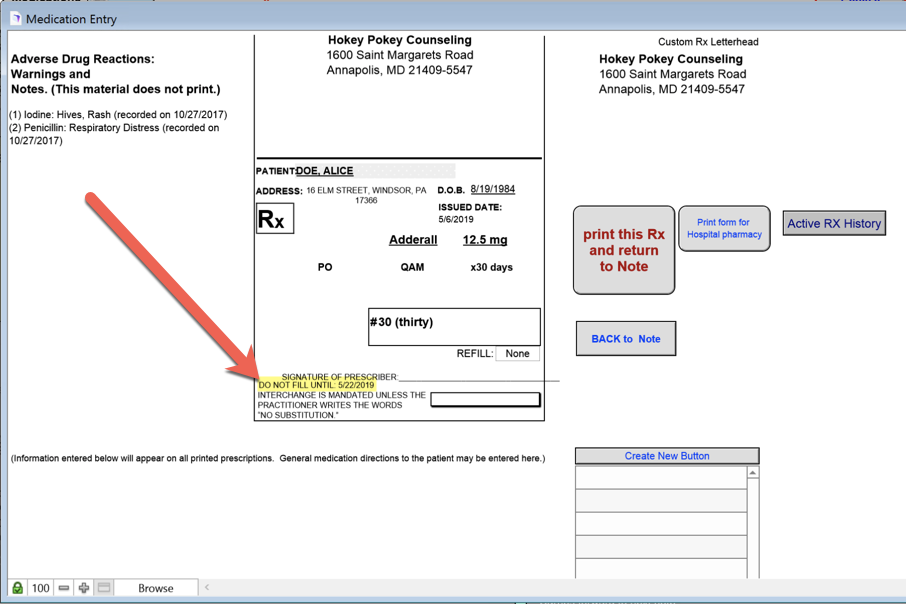Click the Medication Entry window document icon
Image resolution: width=906 pixels, height=604 pixels.
pyautogui.click(x=15, y=18)
